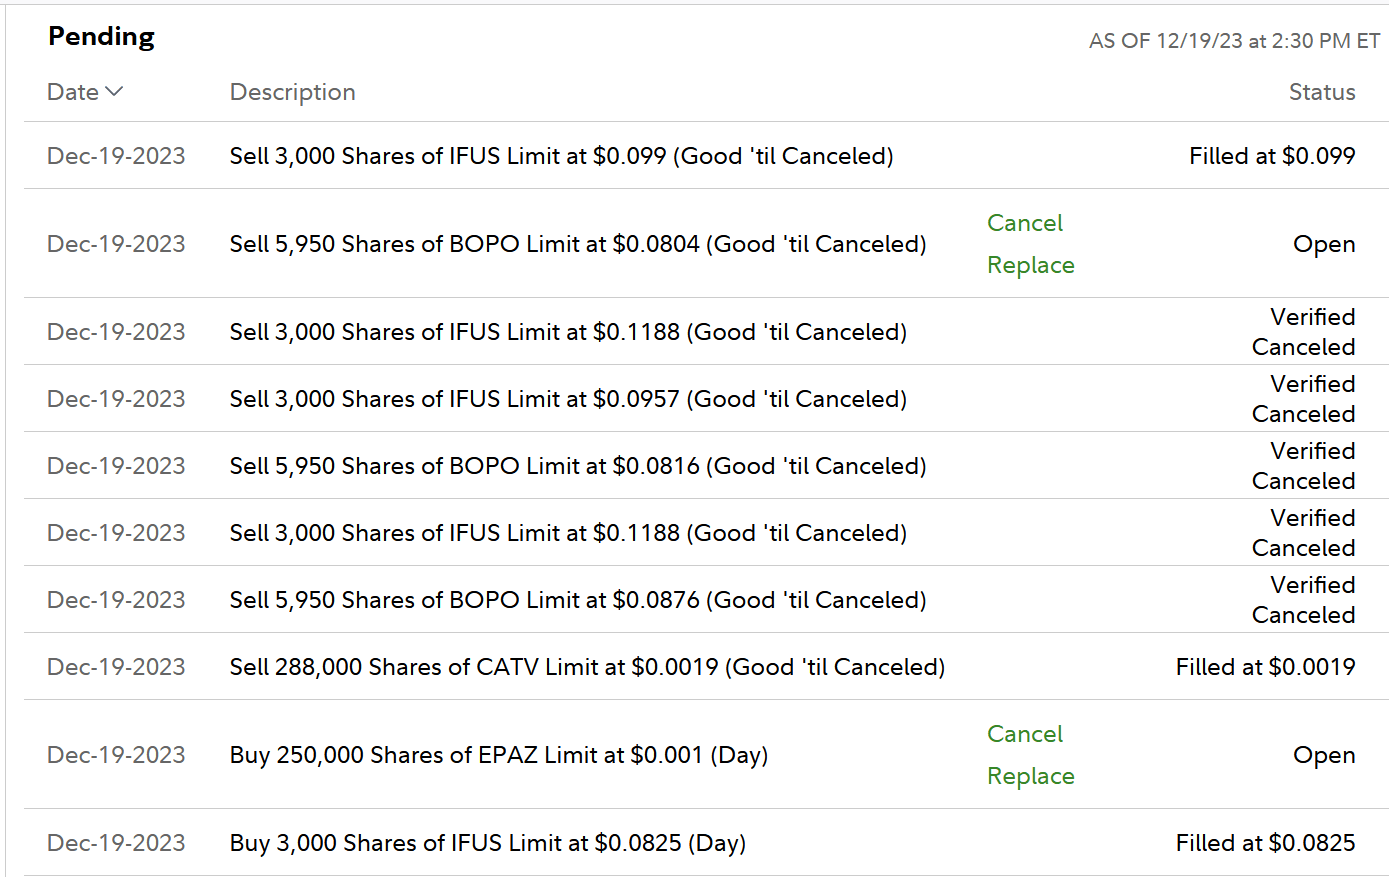The image size is (1389, 877).
Task: Replace the BOPO $0.0804 sell order
Action: 1030,265
